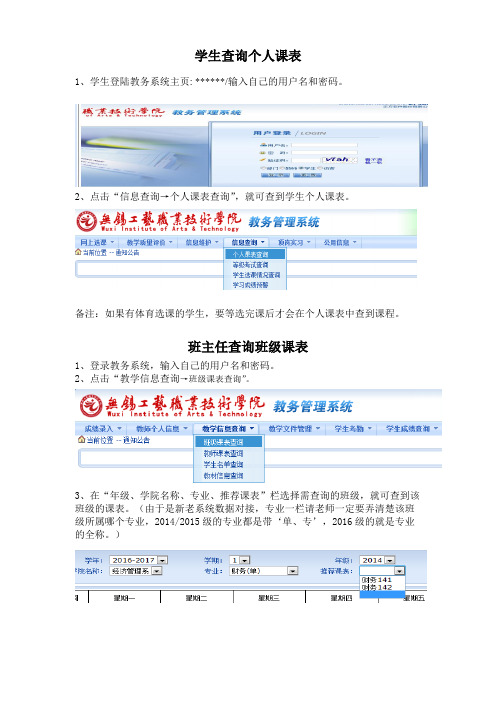Open the 教学文件管理 menu

(294, 428)
